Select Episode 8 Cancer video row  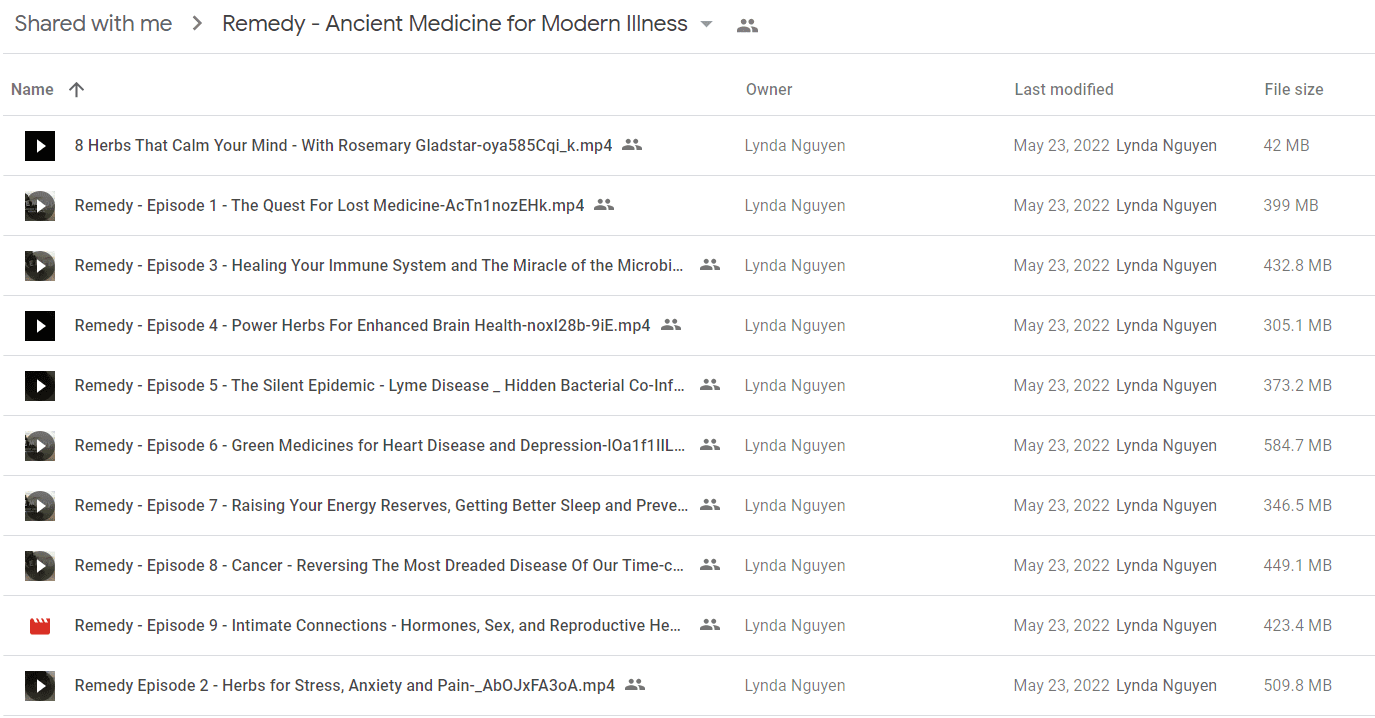pyautogui.click(x=688, y=566)
